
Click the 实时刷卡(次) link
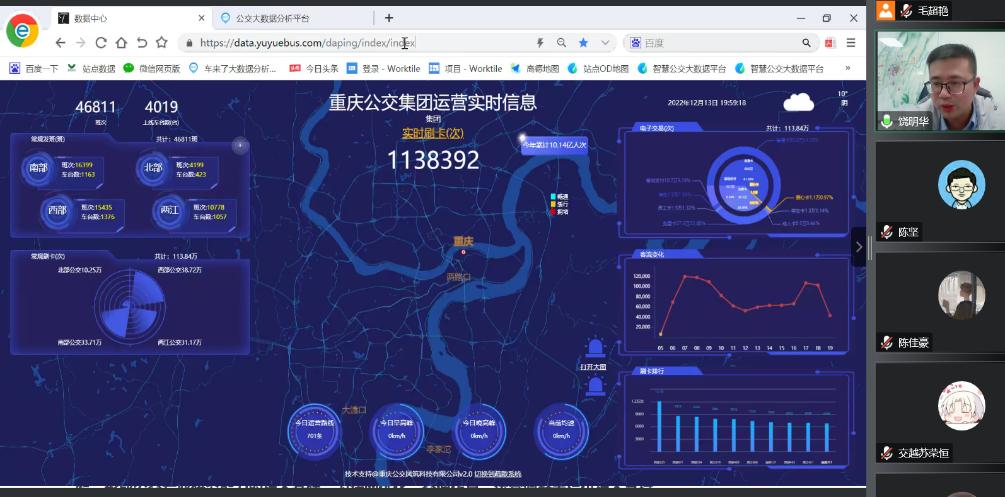pos(432,133)
